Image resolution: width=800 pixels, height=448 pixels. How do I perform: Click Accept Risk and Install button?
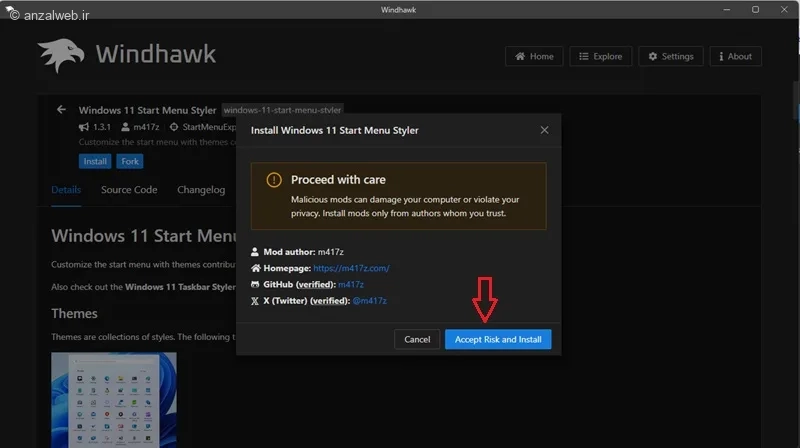[498, 339]
